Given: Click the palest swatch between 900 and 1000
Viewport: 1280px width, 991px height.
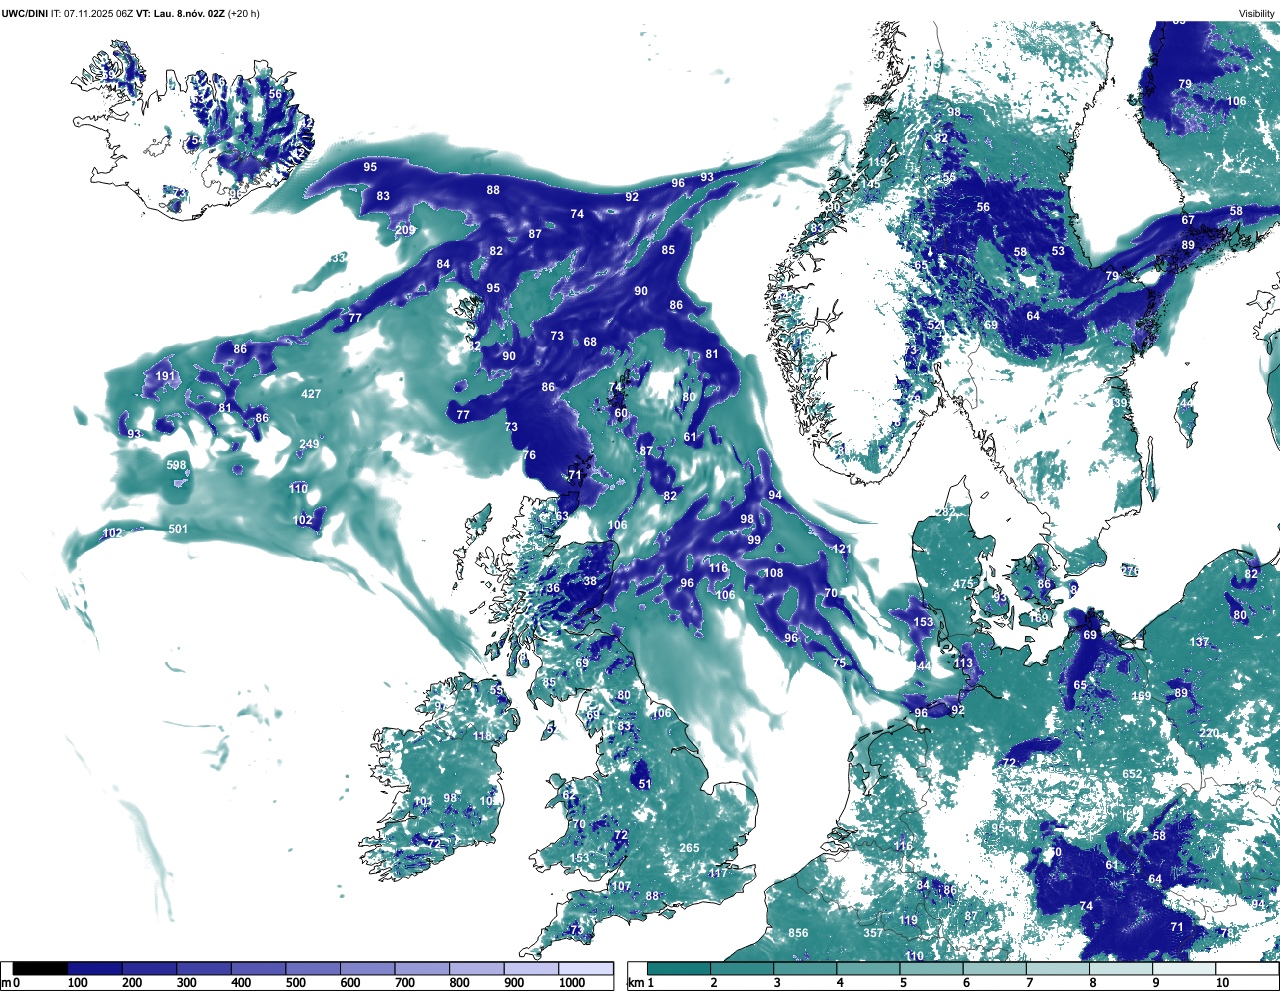Looking at the screenshot, I should pyautogui.click(x=531, y=968).
